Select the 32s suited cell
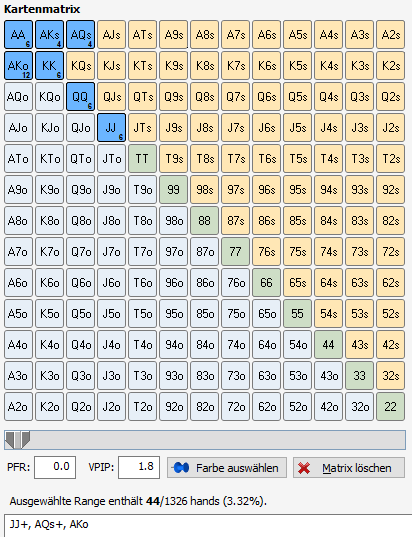412x537 pixels. (x=390, y=376)
